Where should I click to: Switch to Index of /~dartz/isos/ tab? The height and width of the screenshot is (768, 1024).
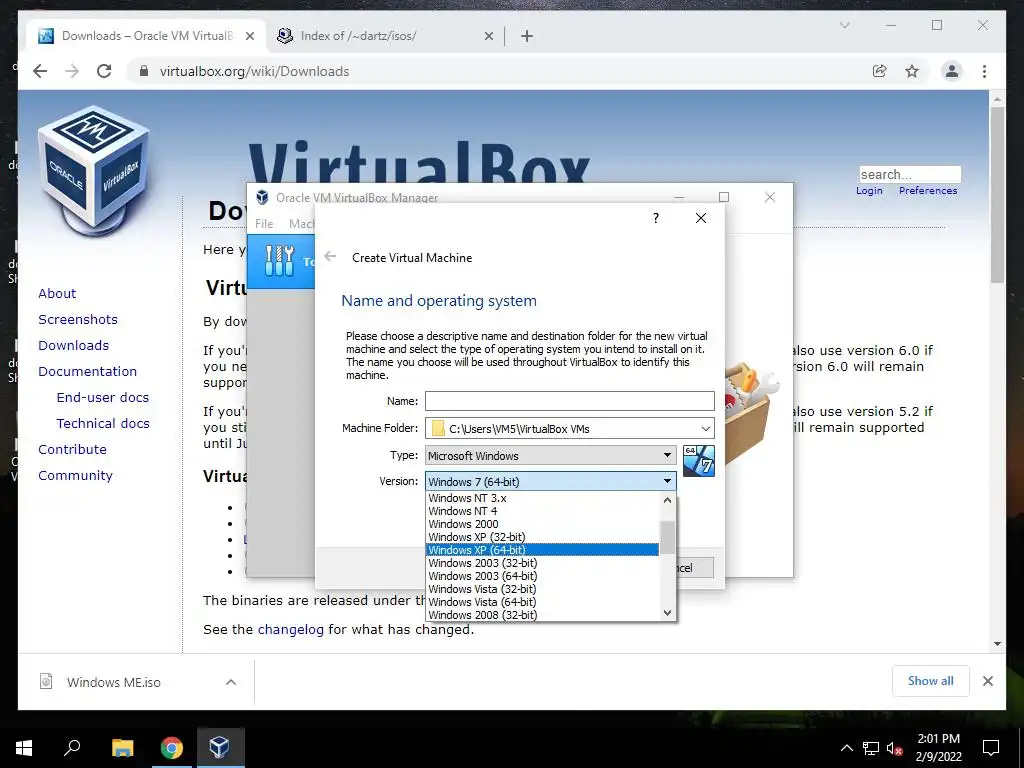pos(384,36)
